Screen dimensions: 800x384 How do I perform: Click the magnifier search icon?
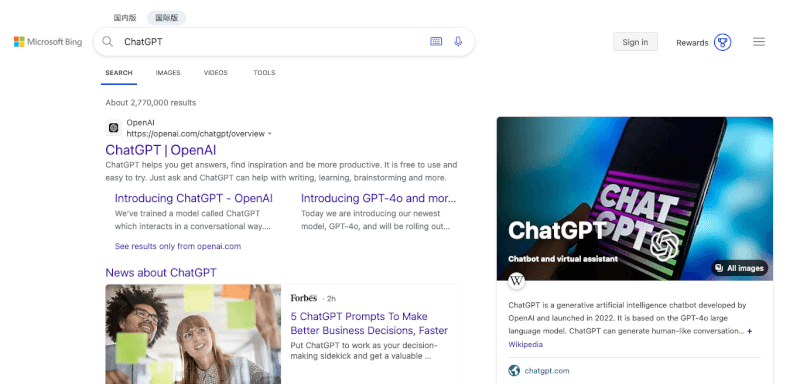click(x=107, y=42)
